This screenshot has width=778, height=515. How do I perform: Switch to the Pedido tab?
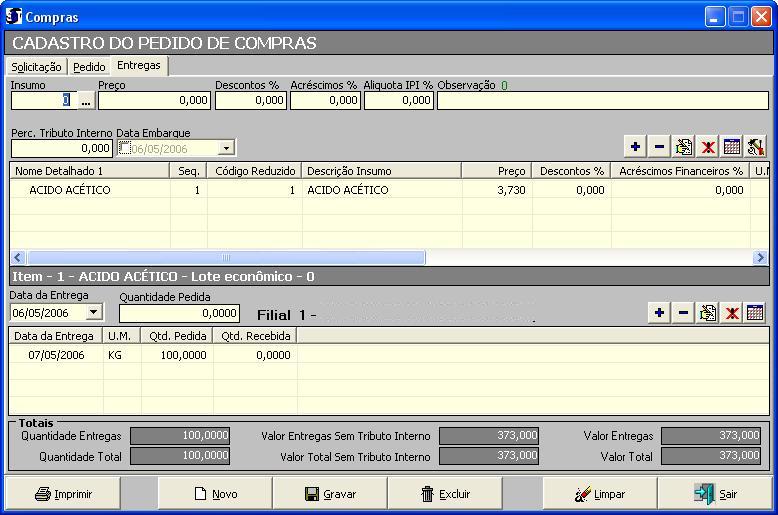[x=89, y=67]
